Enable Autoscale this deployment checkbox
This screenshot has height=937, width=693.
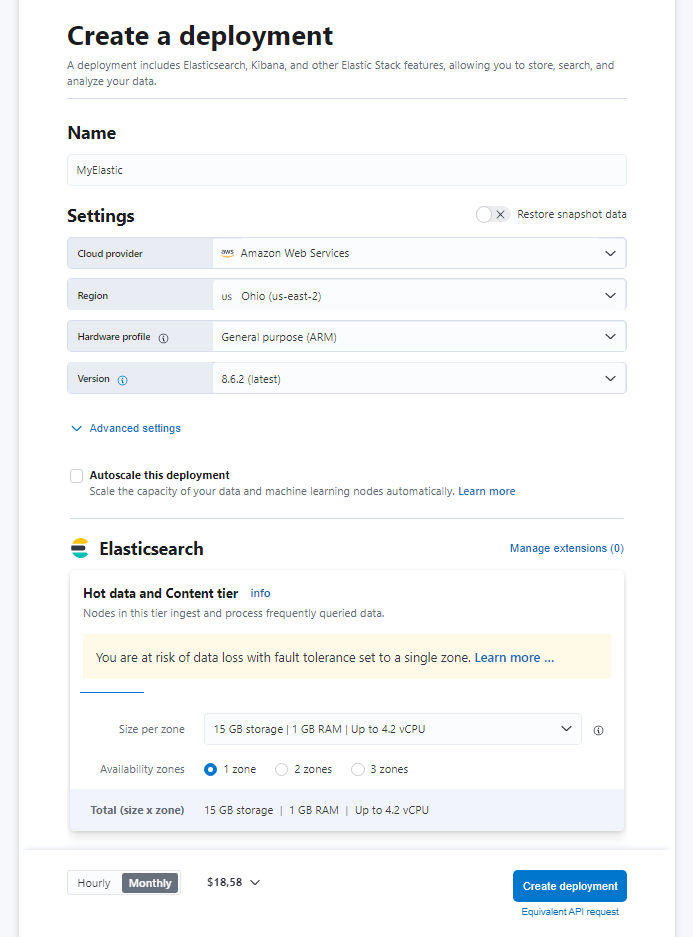click(77, 476)
